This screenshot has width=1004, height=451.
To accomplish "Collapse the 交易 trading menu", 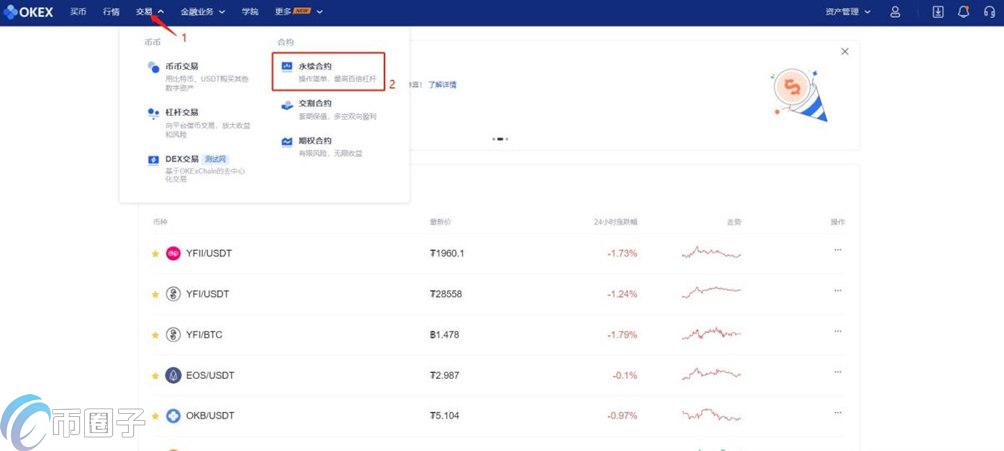I will point(150,12).
